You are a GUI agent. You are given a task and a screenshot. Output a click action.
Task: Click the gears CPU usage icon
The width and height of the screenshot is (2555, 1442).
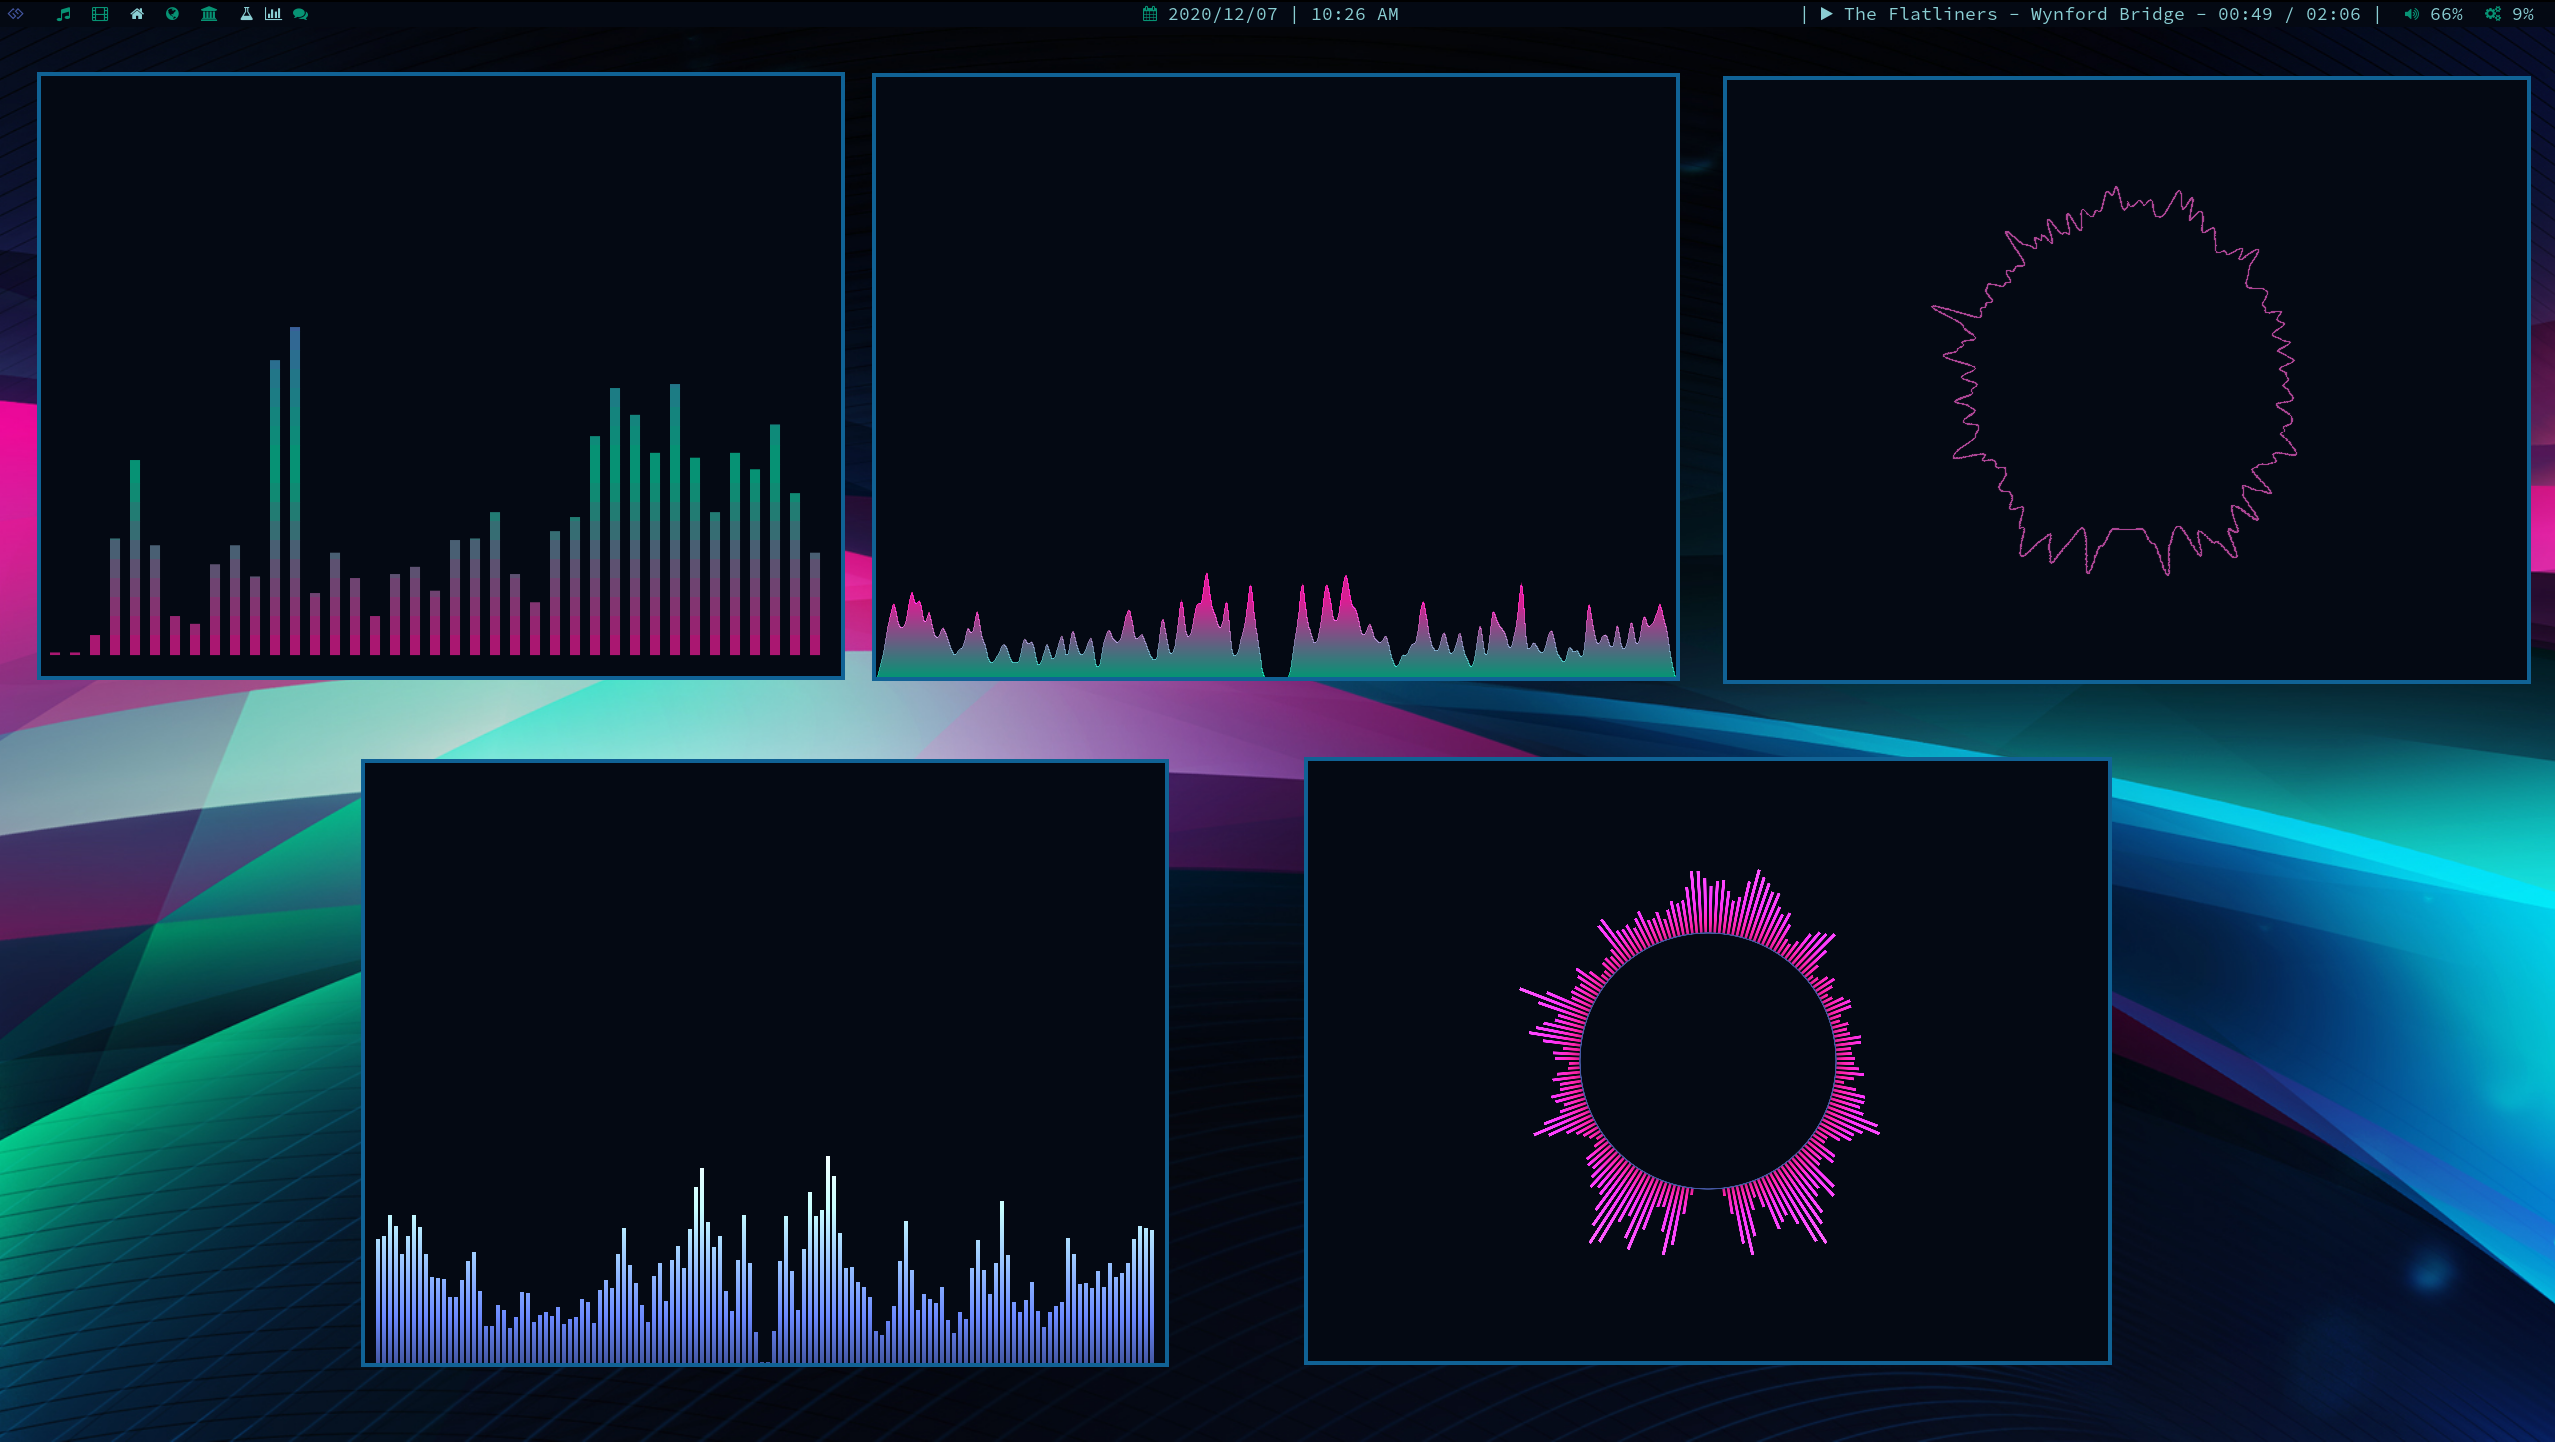(x=2493, y=14)
